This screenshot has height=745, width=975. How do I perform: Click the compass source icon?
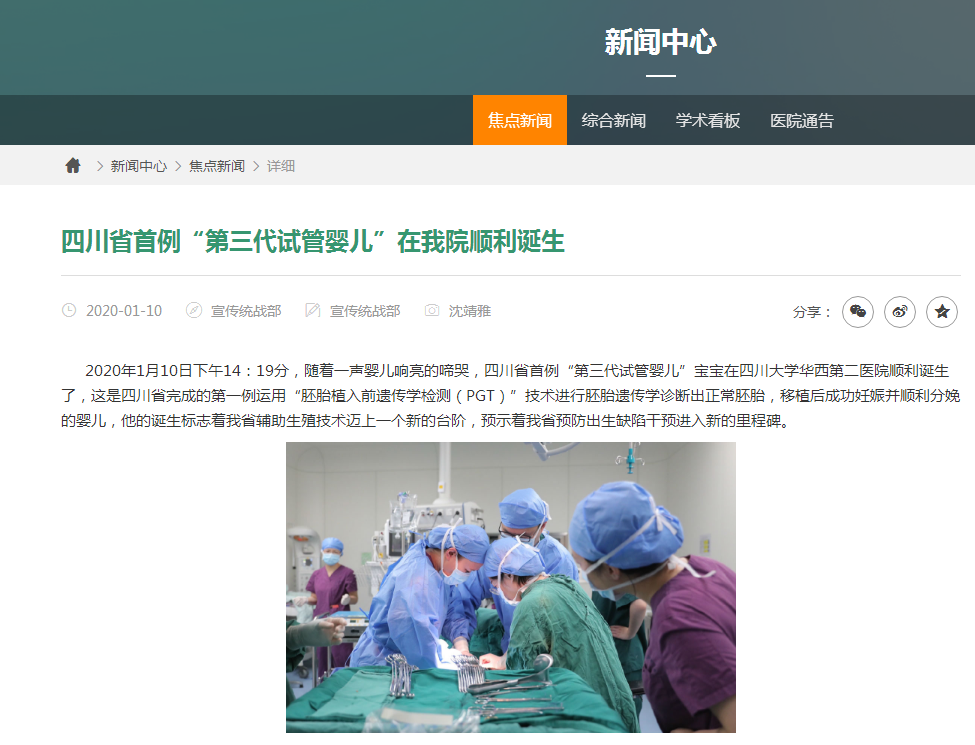[193, 310]
